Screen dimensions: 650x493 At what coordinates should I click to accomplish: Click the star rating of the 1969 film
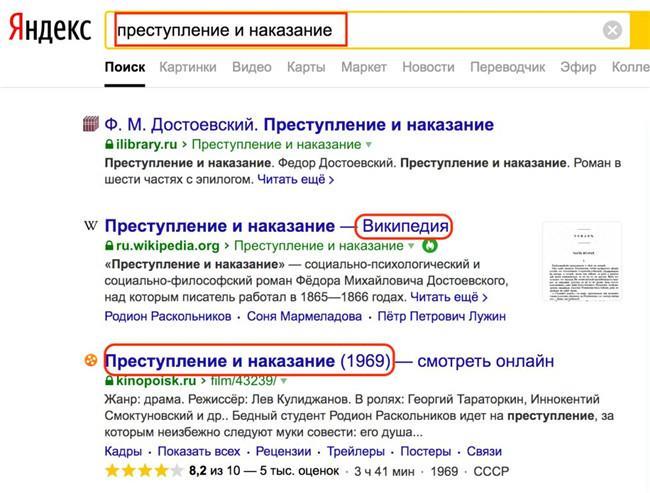(x=144, y=471)
